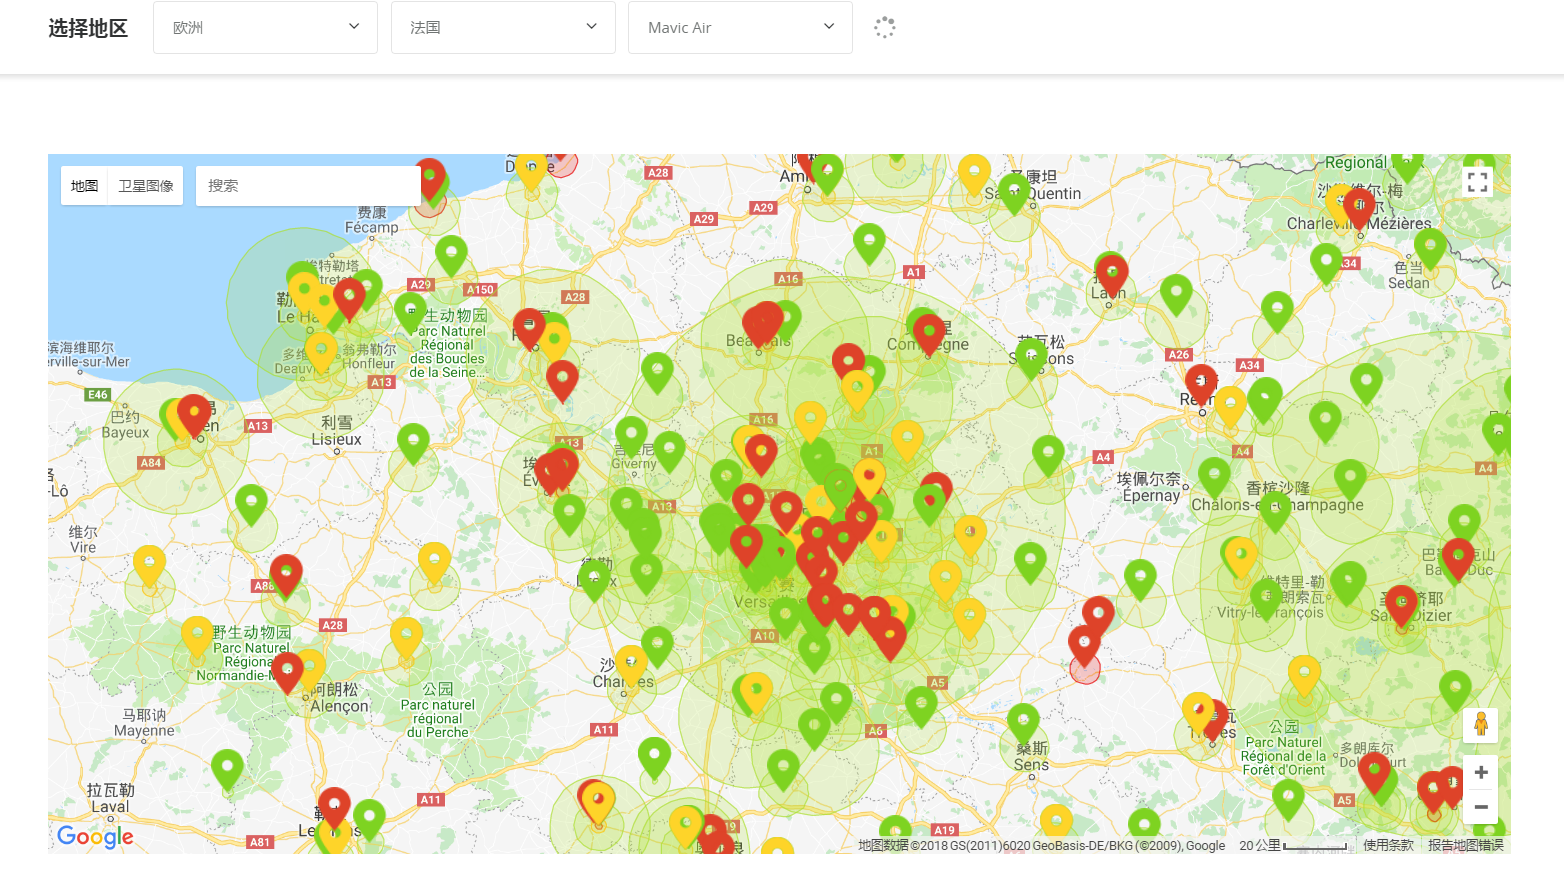Select the yellow marker at Deauville
Image resolution: width=1564 pixels, height=872 pixels.
(321, 352)
